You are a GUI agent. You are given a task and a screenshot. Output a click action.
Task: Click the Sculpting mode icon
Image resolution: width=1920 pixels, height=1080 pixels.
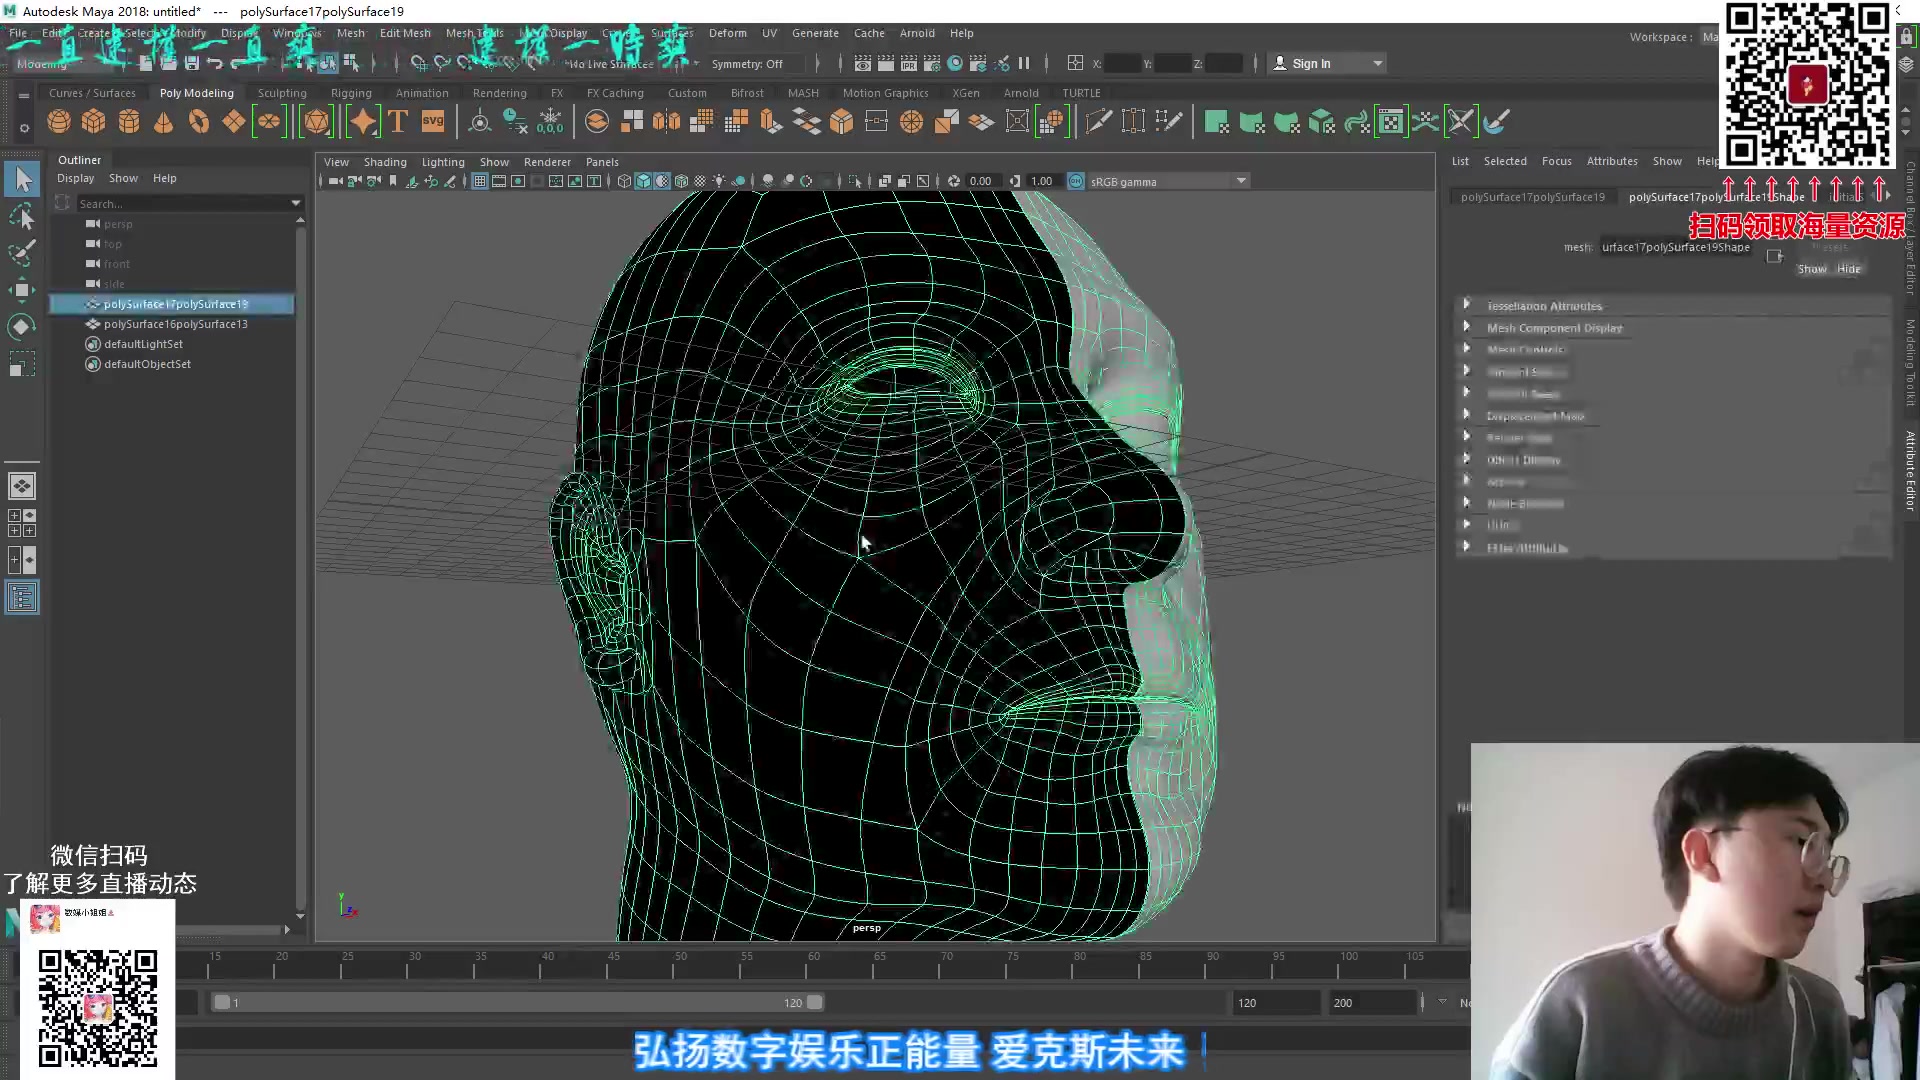click(281, 91)
